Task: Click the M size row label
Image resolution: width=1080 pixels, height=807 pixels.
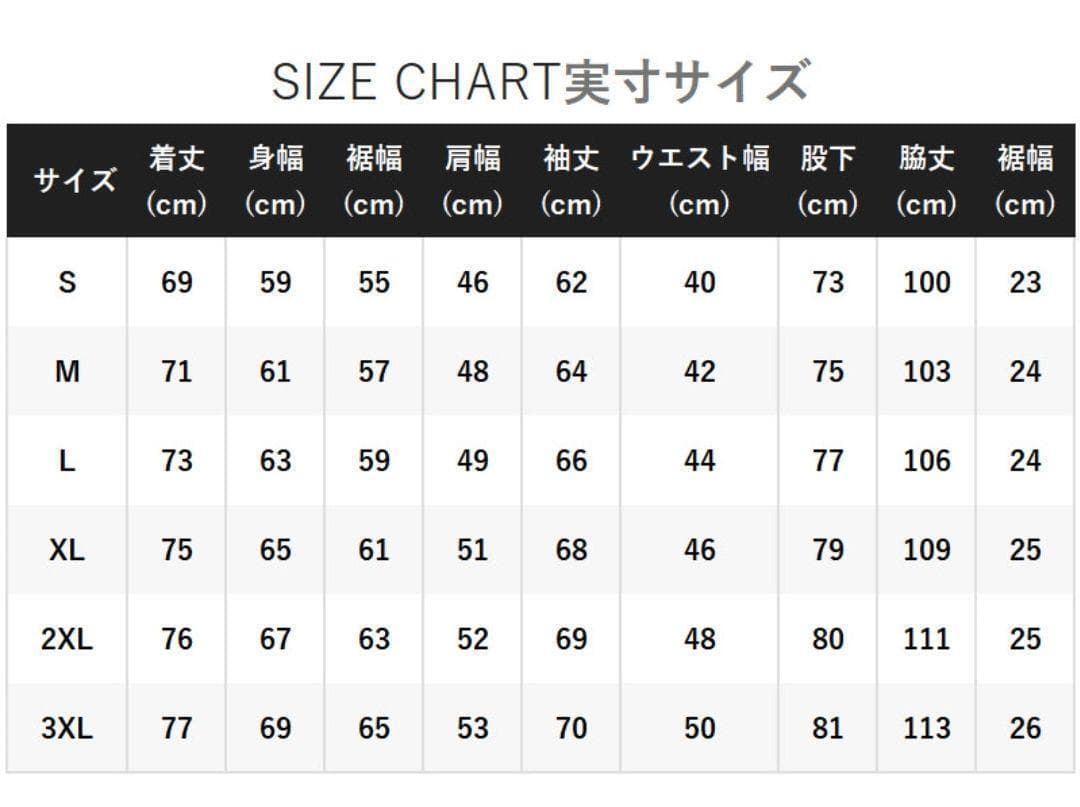Action: tap(67, 372)
